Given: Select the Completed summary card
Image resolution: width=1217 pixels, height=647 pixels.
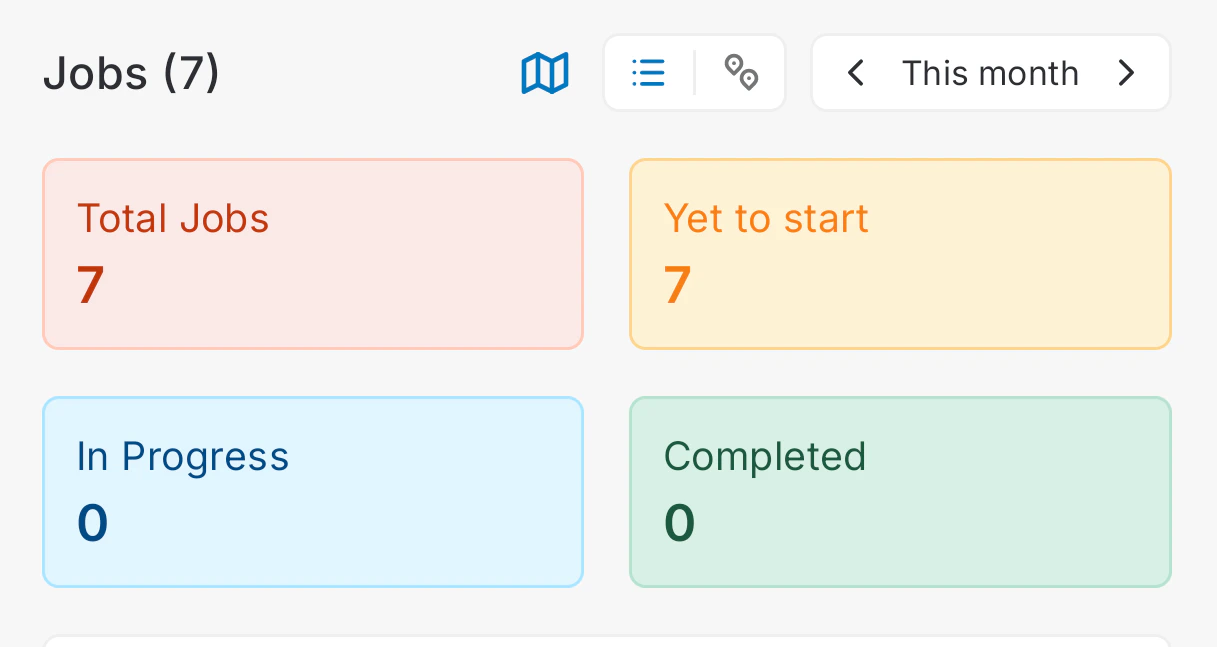Looking at the screenshot, I should pyautogui.click(x=900, y=492).
